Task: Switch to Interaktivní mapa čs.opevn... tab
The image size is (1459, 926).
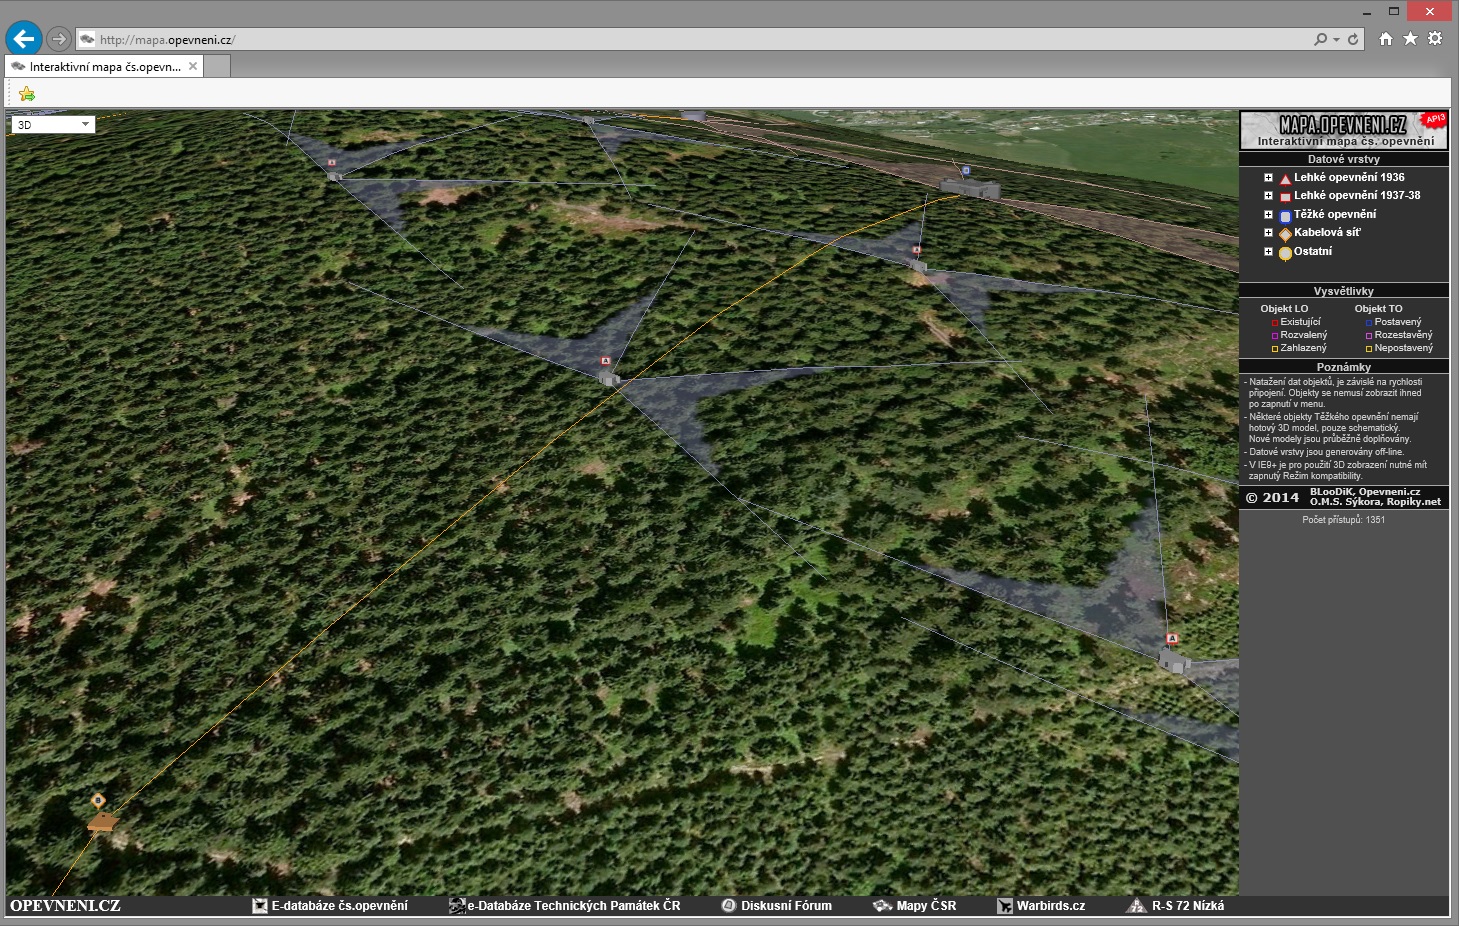Action: point(104,67)
